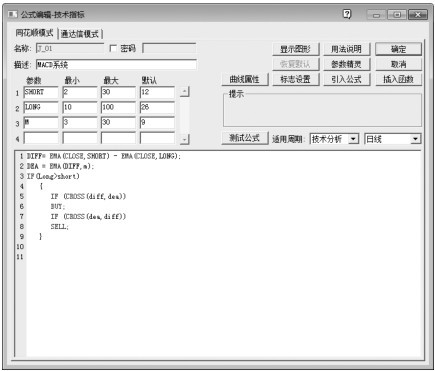Open 曲线属性 curve properties
This screenshot has width=435, height=371.
(245, 79)
